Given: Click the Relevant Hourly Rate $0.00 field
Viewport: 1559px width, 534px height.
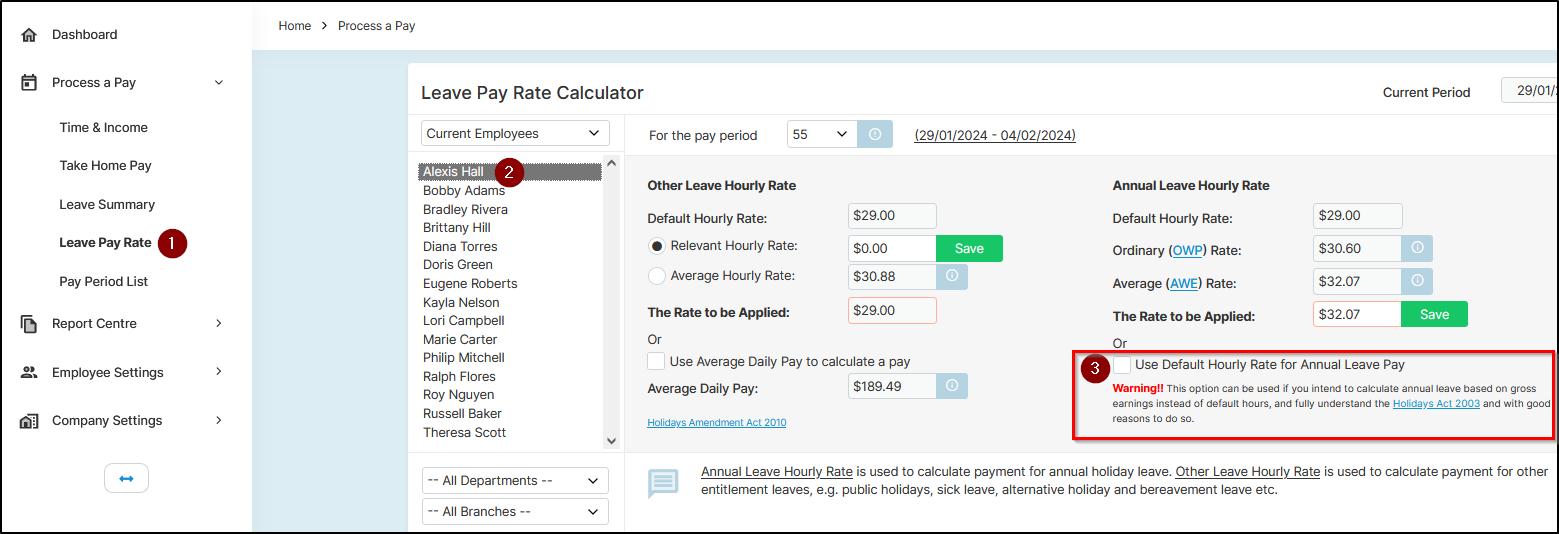Looking at the screenshot, I should click(x=892, y=248).
